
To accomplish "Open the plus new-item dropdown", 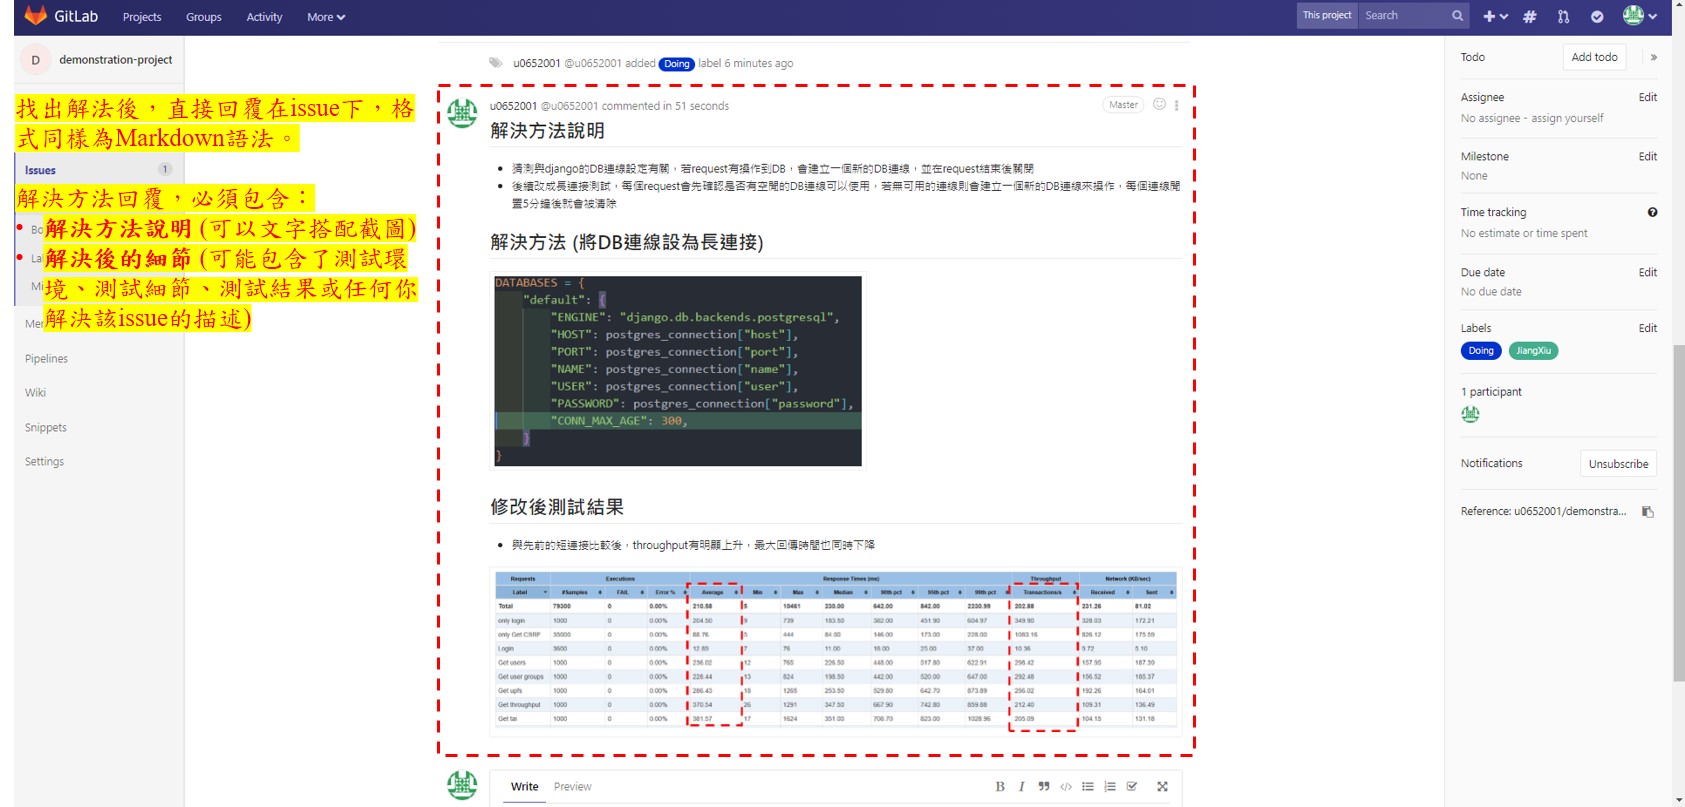I will point(1496,16).
